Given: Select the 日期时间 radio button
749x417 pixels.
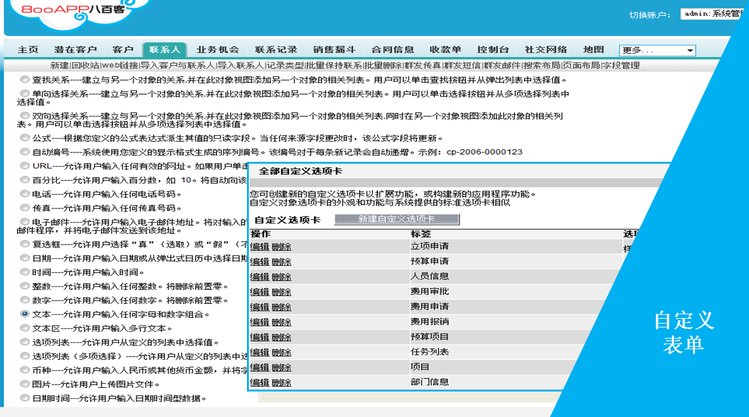Looking at the screenshot, I should pyautogui.click(x=24, y=398).
